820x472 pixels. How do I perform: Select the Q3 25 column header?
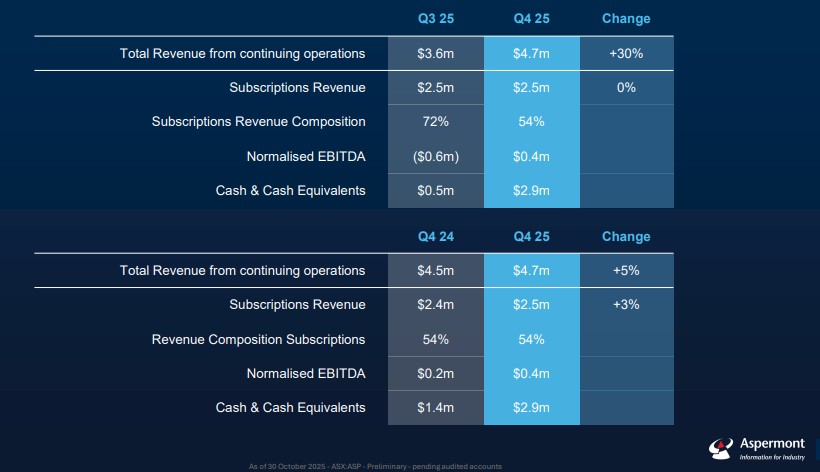[435, 19]
